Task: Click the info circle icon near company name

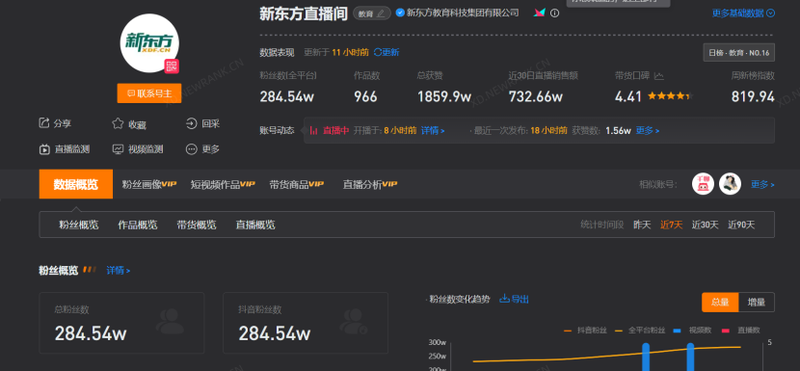Action: point(555,13)
